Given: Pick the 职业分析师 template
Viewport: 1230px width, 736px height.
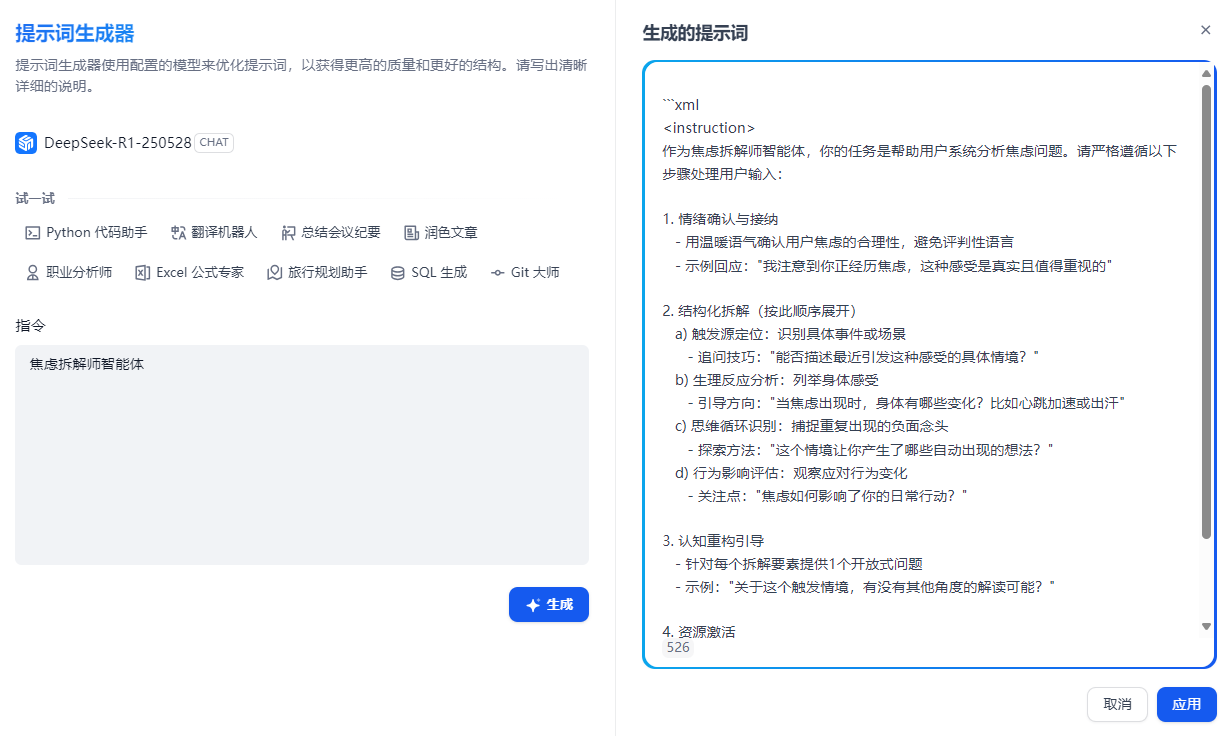Looking at the screenshot, I should [x=68, y=272].
